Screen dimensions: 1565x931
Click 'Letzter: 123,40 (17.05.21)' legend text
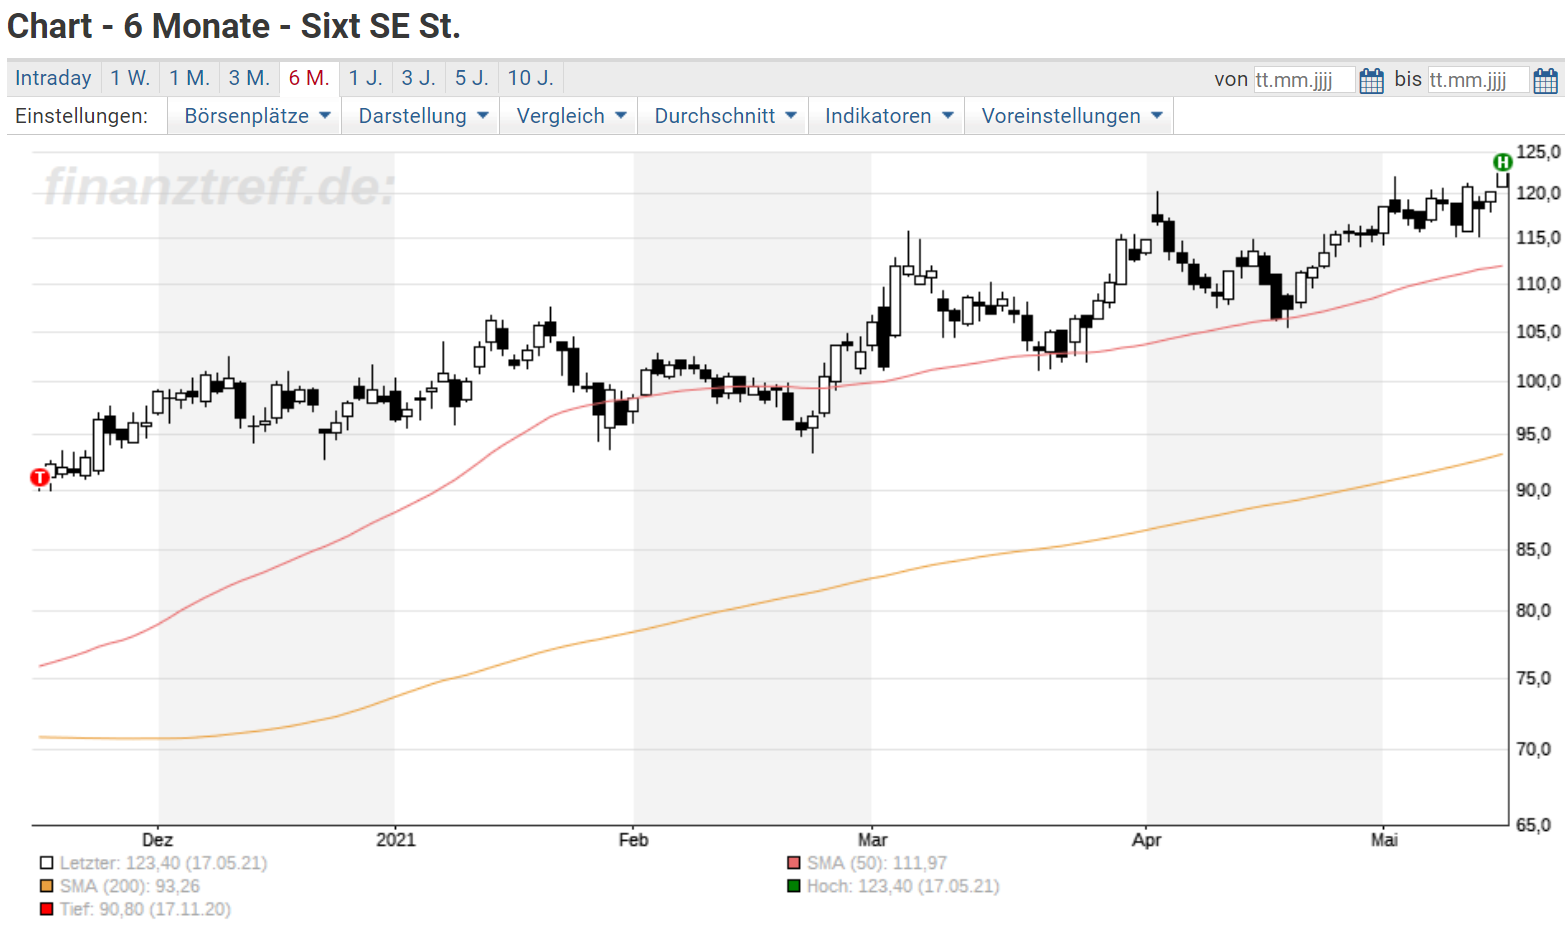pos(163,863)
